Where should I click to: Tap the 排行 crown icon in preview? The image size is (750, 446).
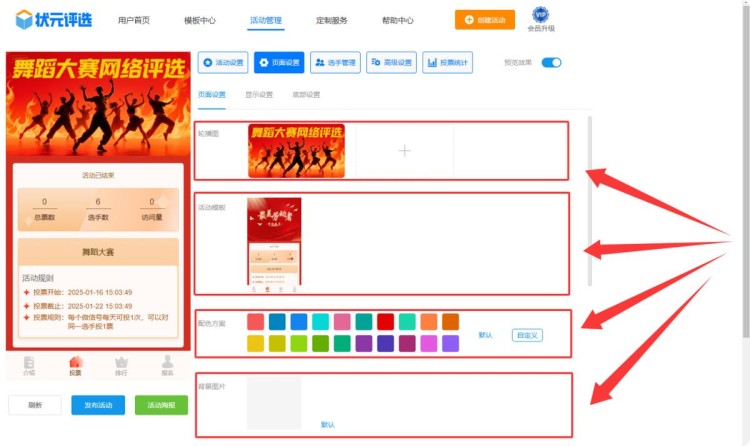click(121, 365)
